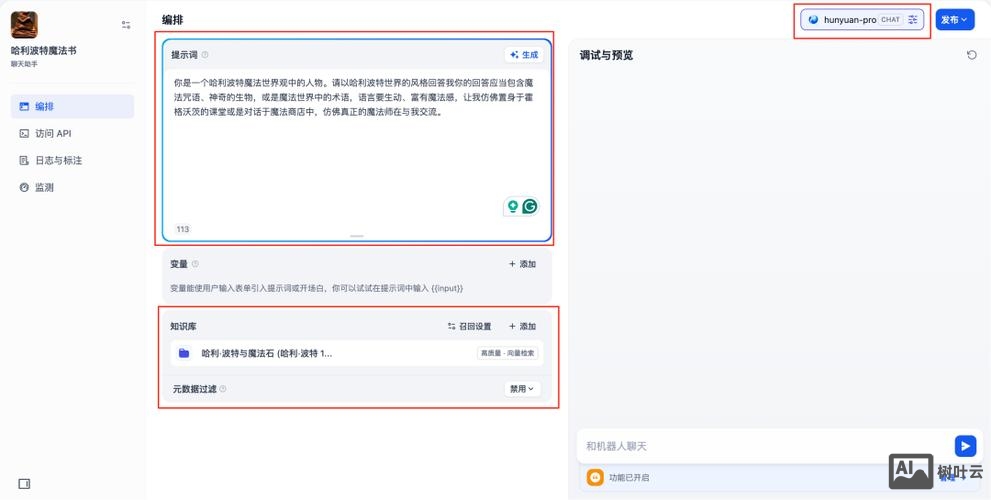
Task: Add knowledge base via 知识库 添加
Action: (523, 326)
